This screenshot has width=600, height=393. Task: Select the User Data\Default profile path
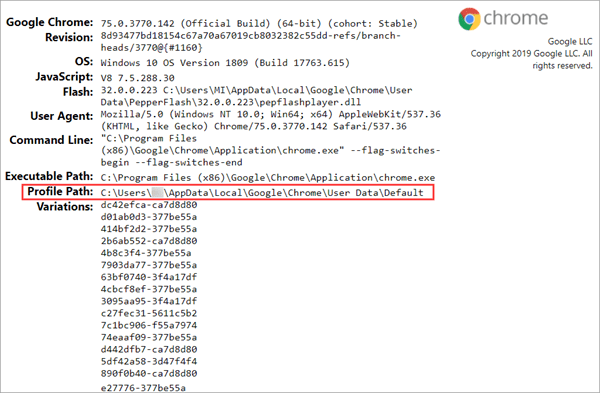pos(262,193)
